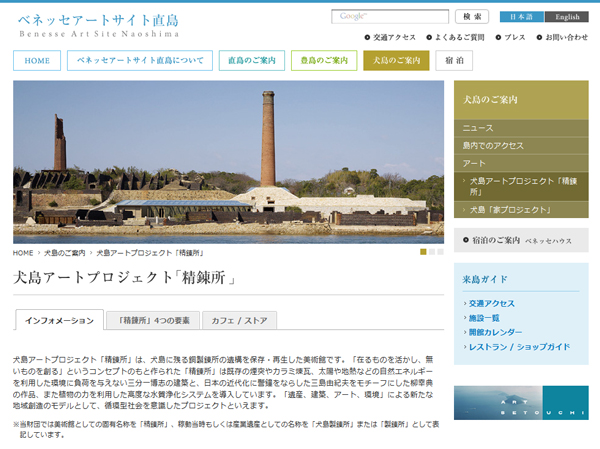This screenshot has width=600, height=449.
Task: Click the arrow beside 開館カレンダー
Action: coord(465,332)
